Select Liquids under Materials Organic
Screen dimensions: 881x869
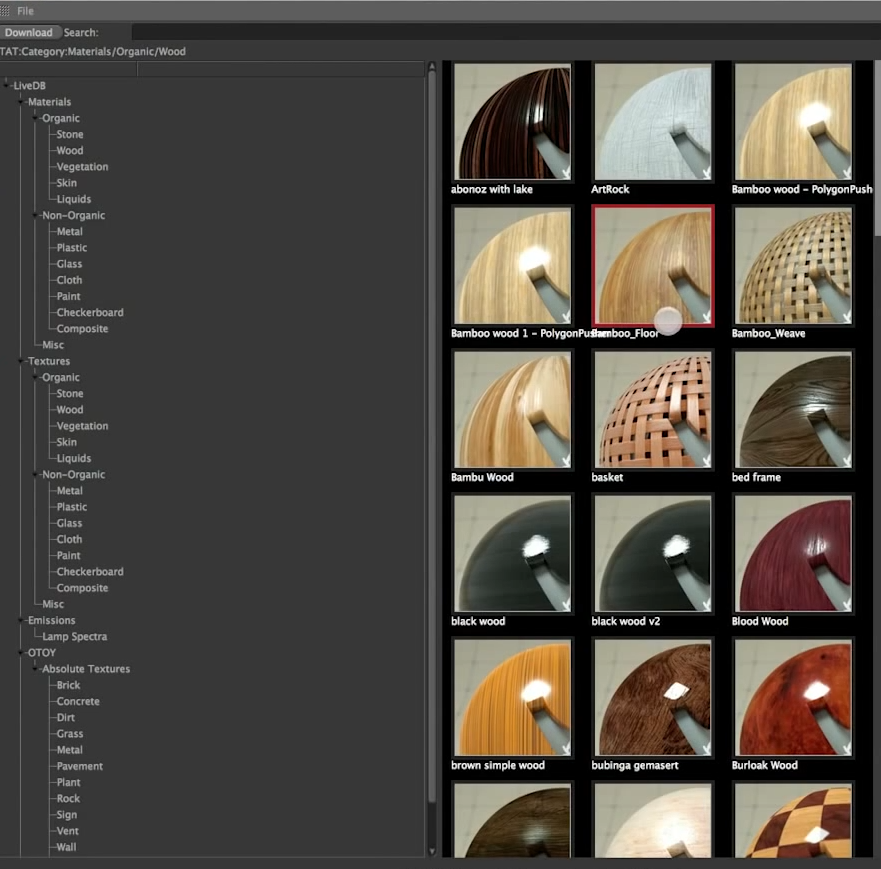(x=74, y=199)
